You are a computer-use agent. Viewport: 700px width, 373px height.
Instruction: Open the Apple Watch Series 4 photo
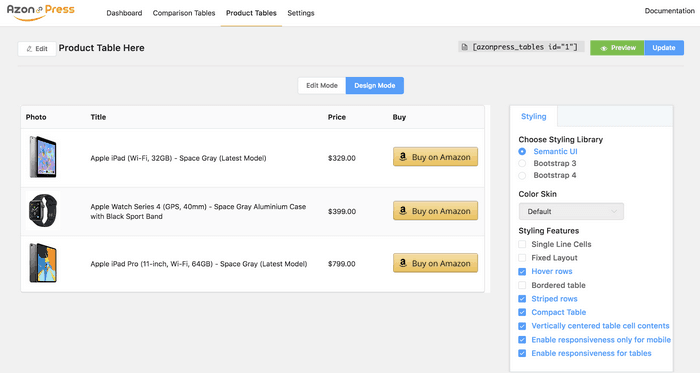tap(43, 211)
